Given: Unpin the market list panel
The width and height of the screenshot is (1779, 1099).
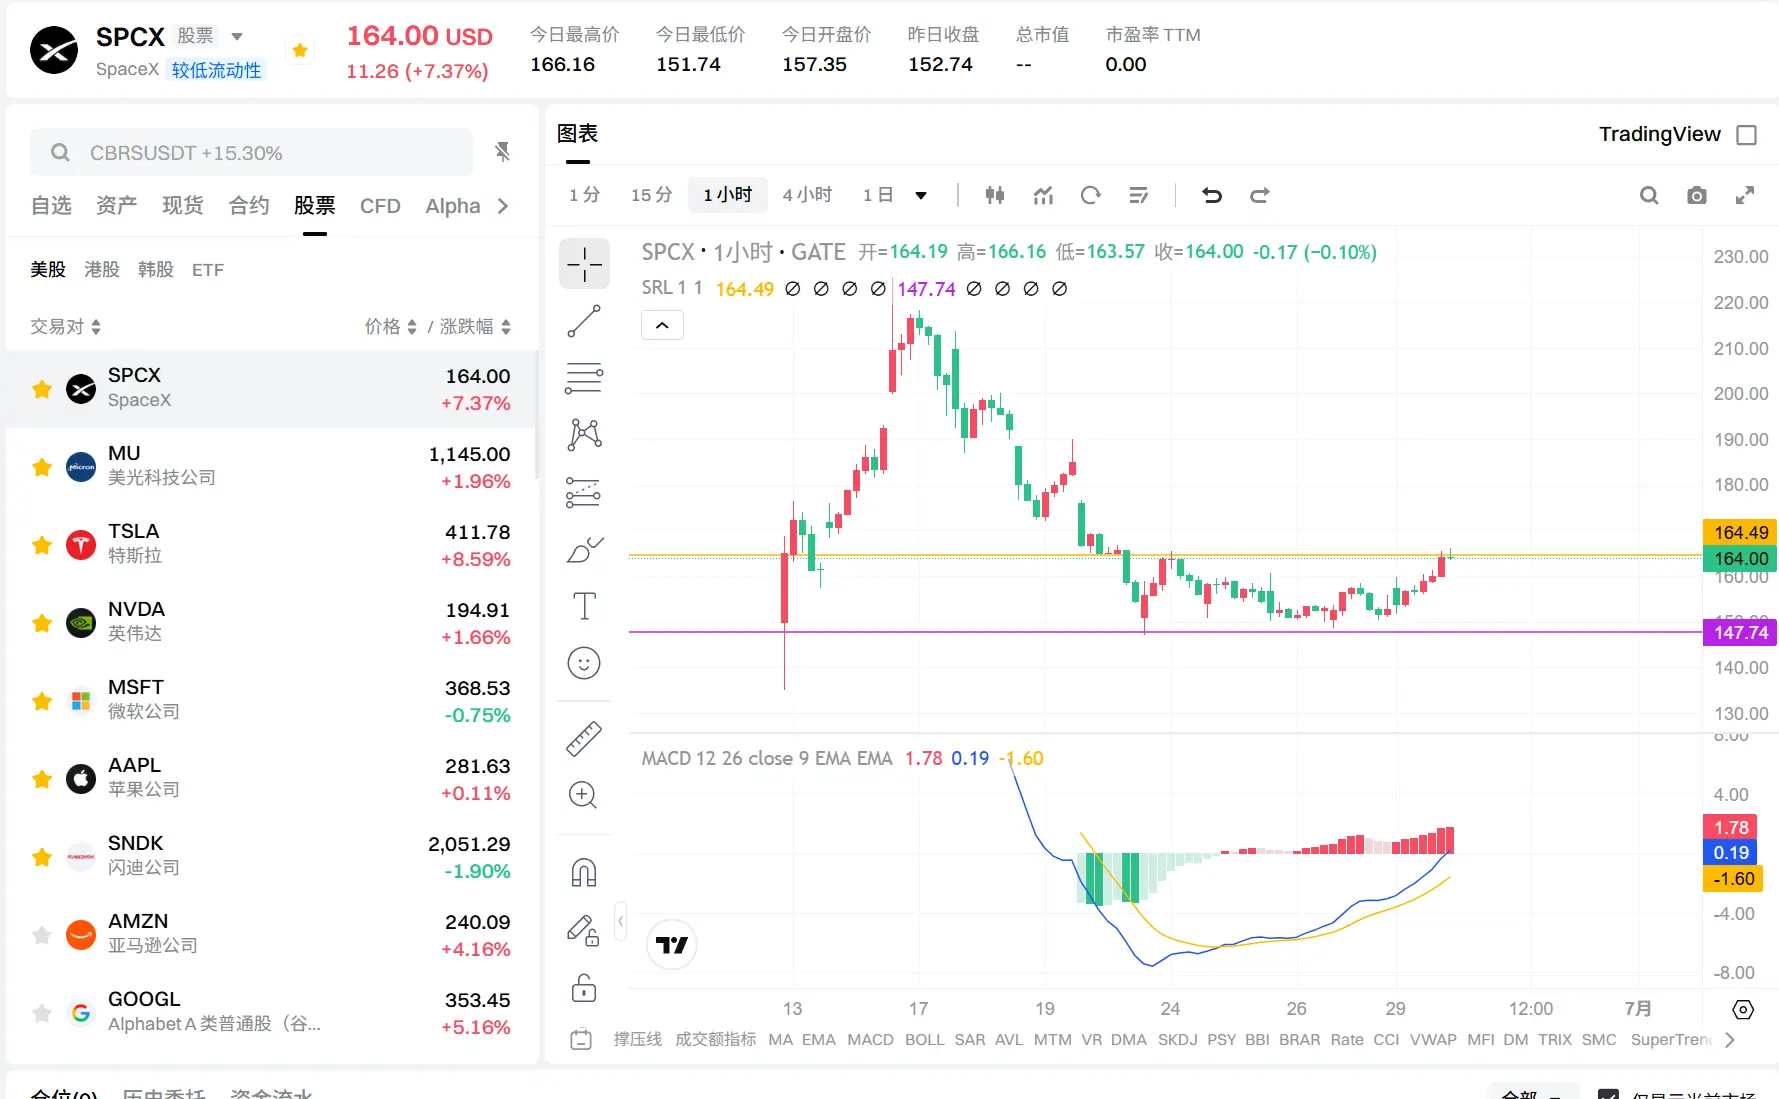Looking at the screenshot, I should pyautogui.click(x=503, y=152).
